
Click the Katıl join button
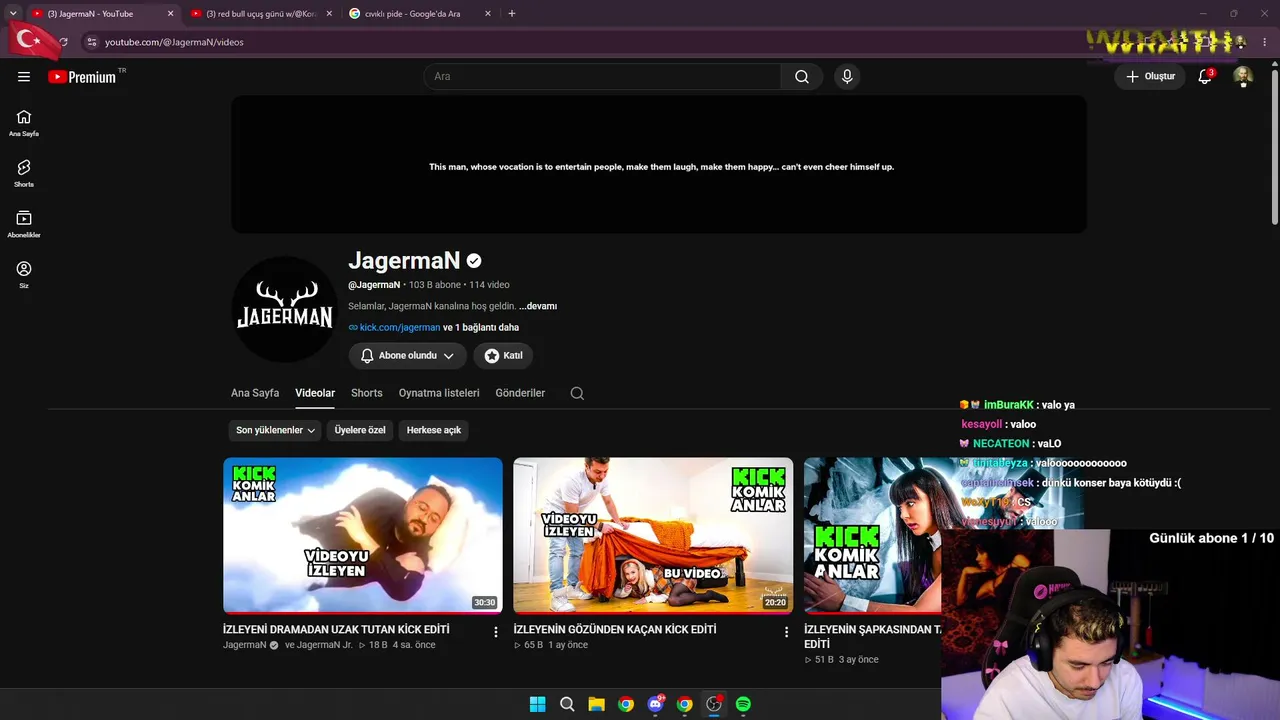tap(503, 355)
